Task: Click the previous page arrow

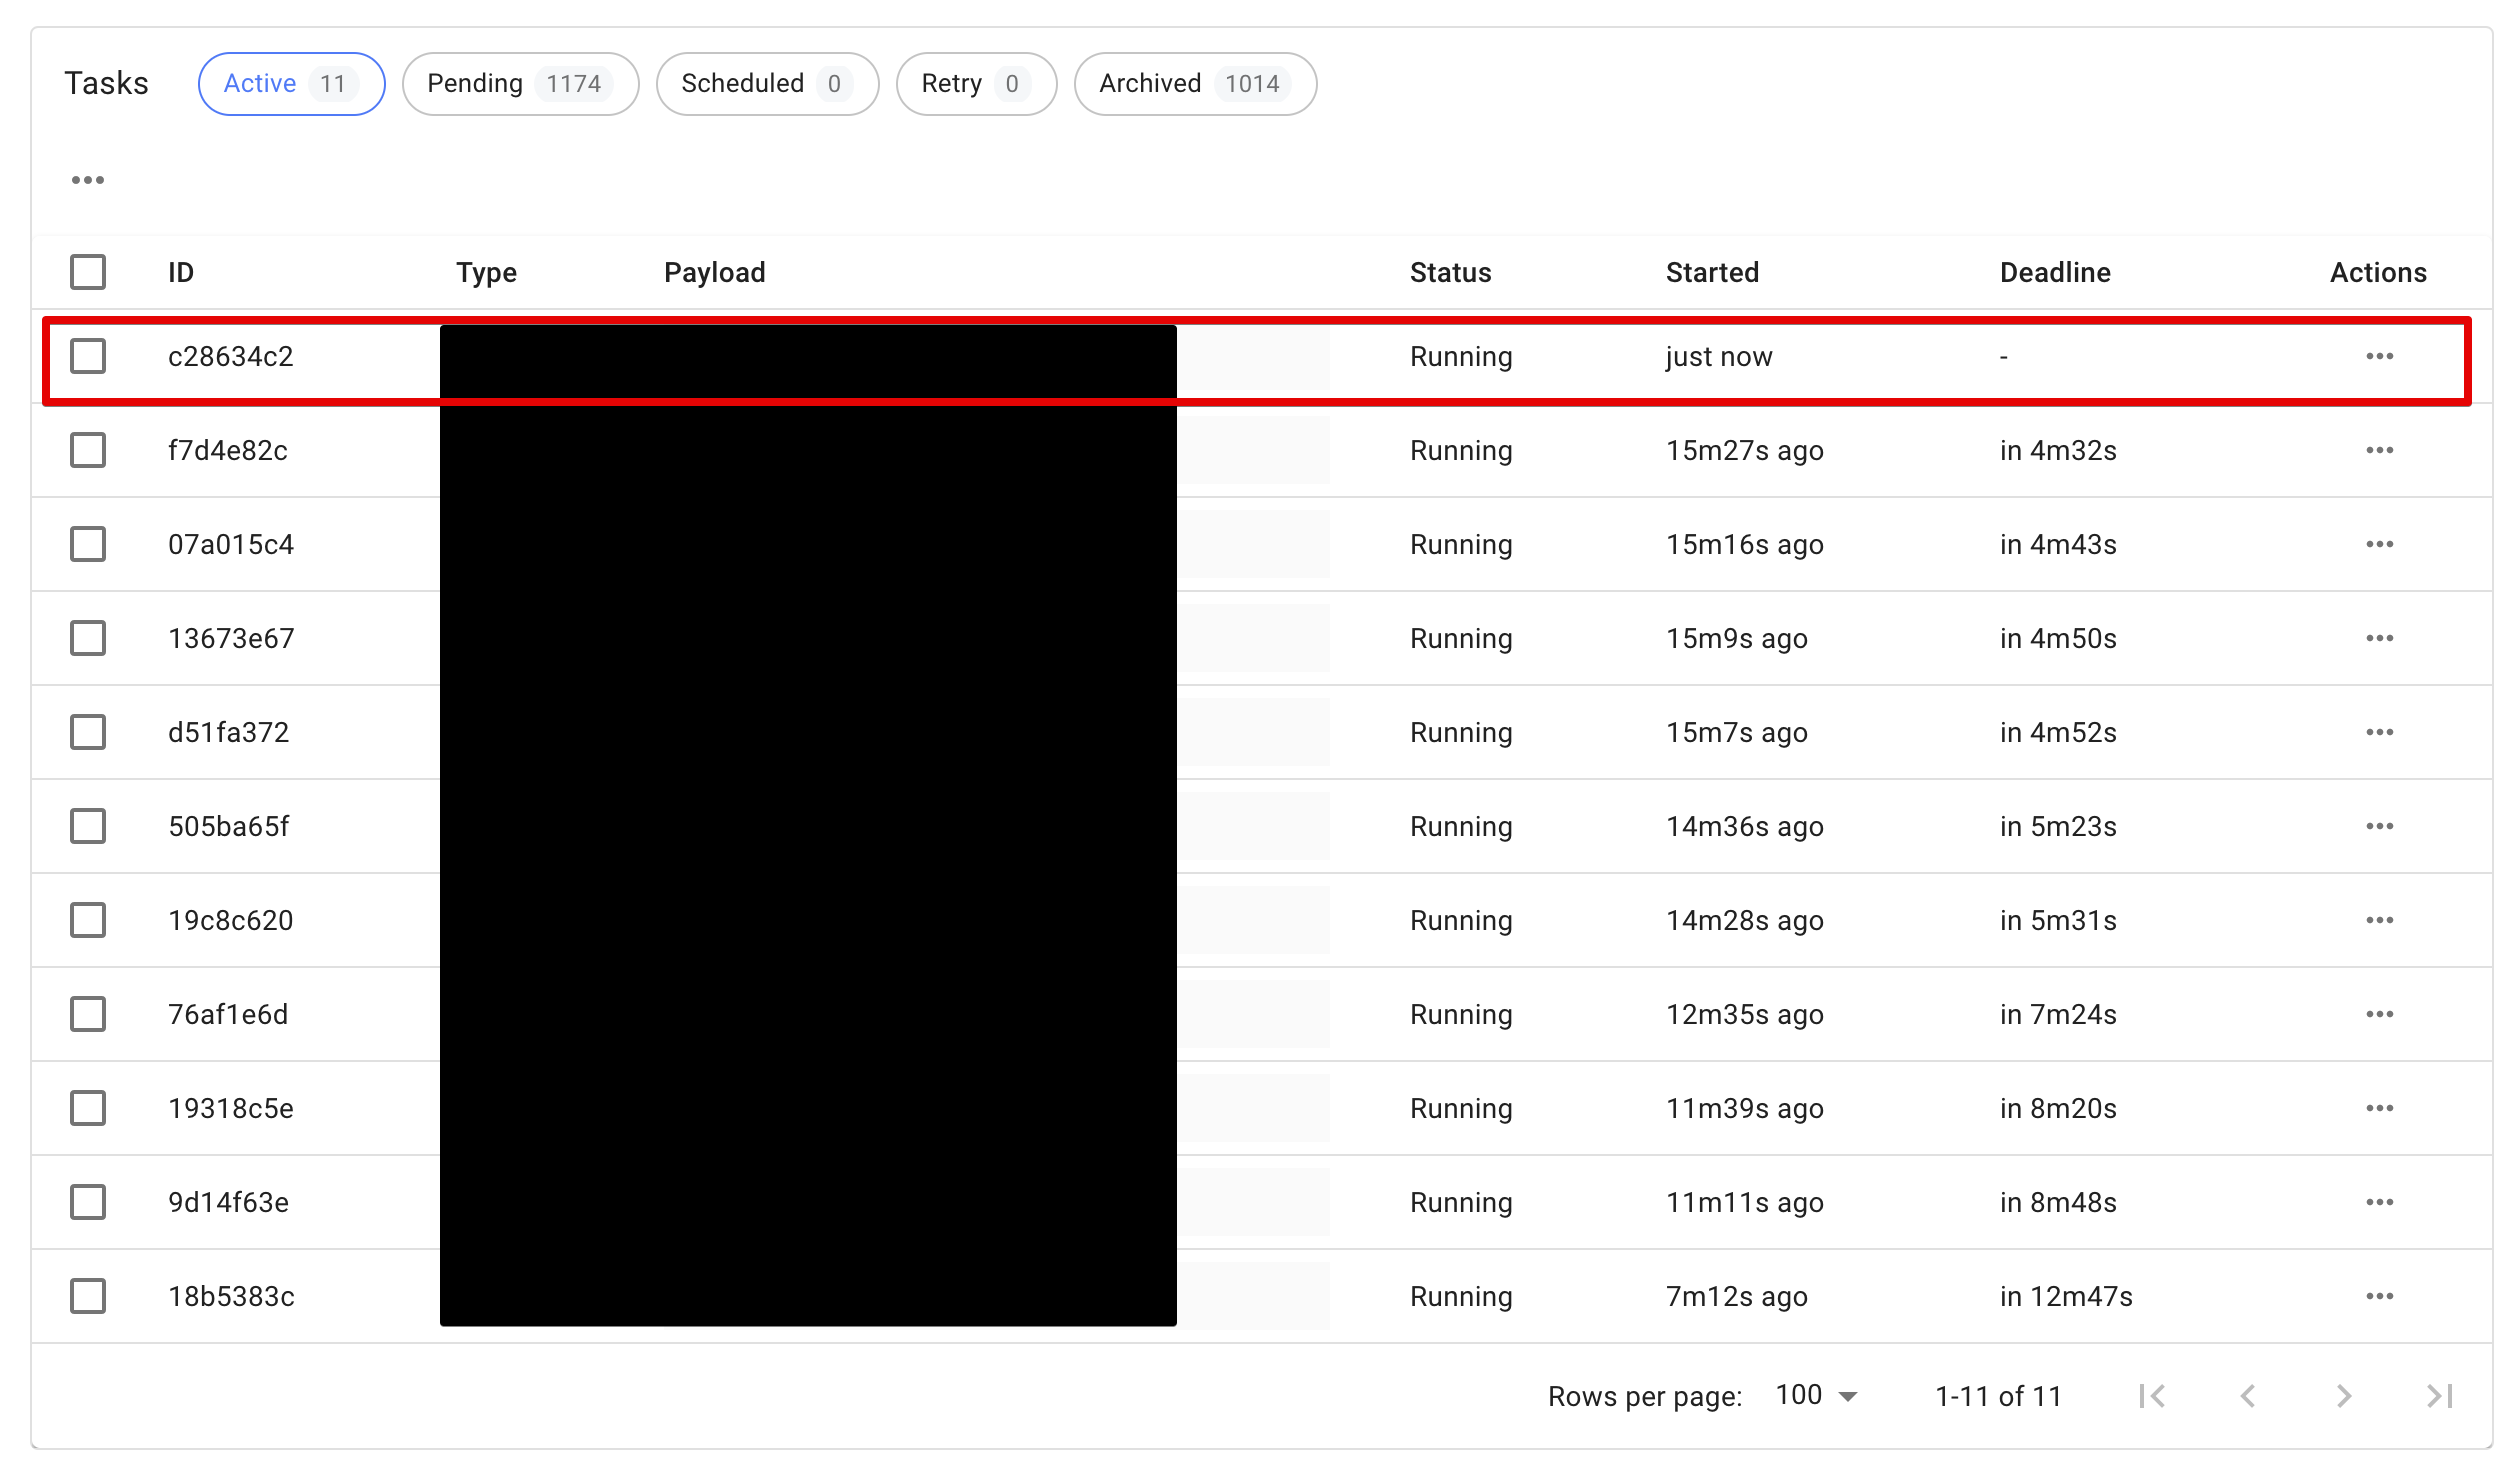Action: pyautogui.click(x=2248, y=1395)
